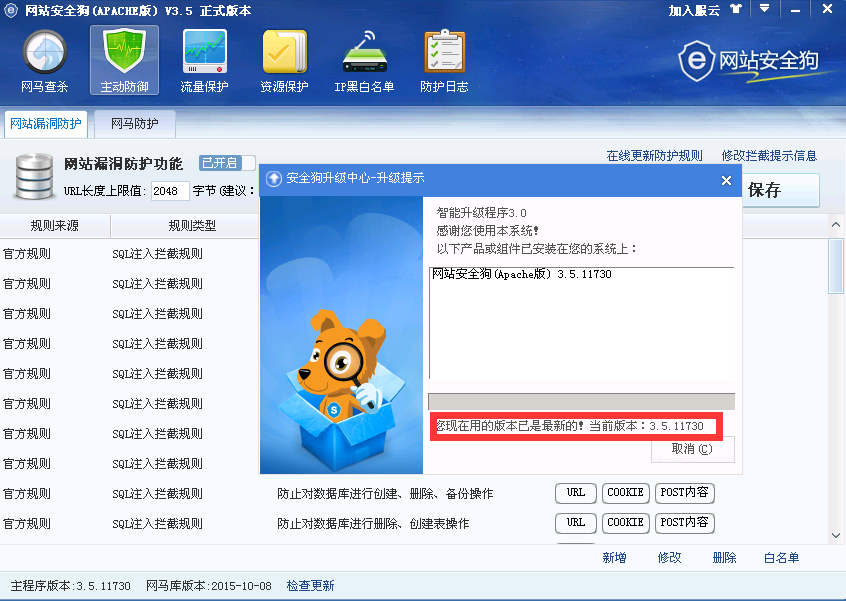Click the 规则来源 column header
846x601 pixels.
pos(54,226)
